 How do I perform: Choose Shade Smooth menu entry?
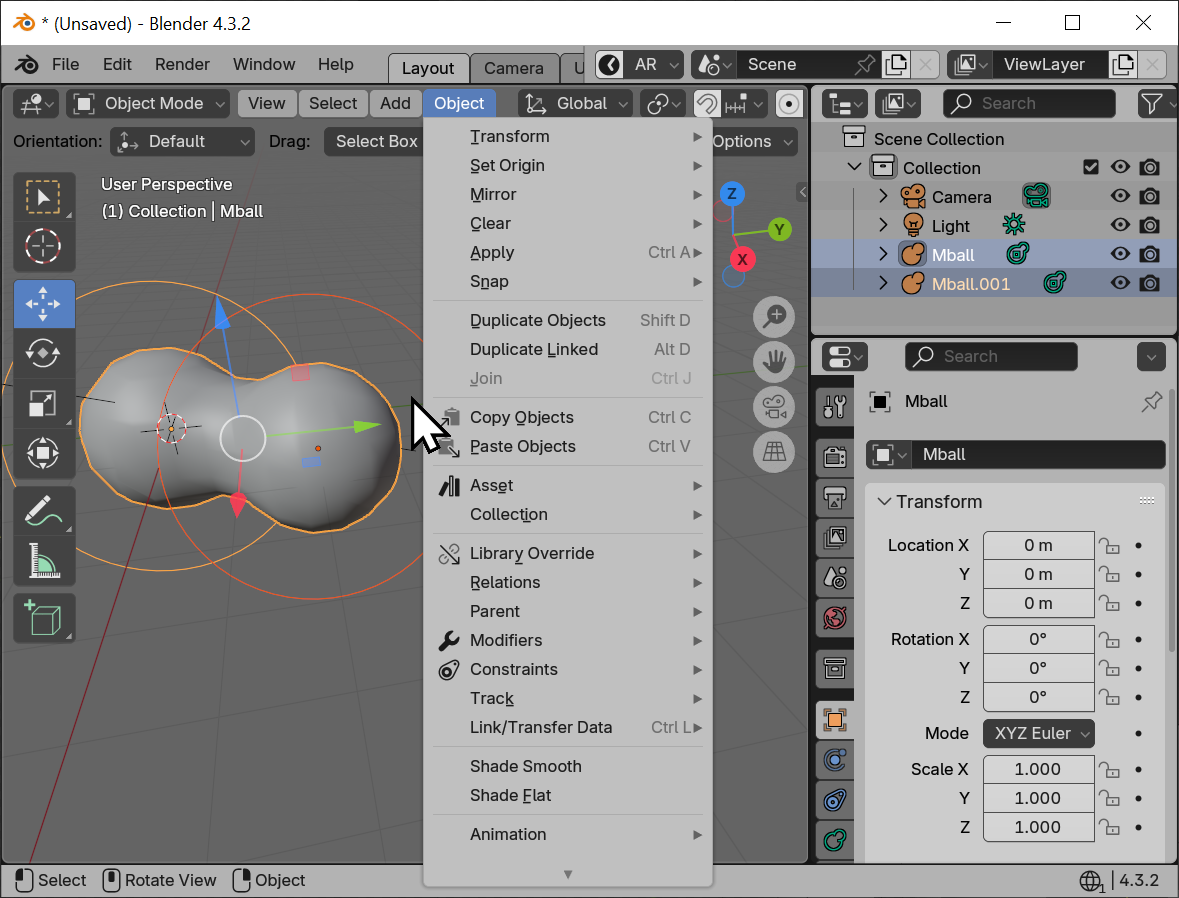[x=568, y=766]
